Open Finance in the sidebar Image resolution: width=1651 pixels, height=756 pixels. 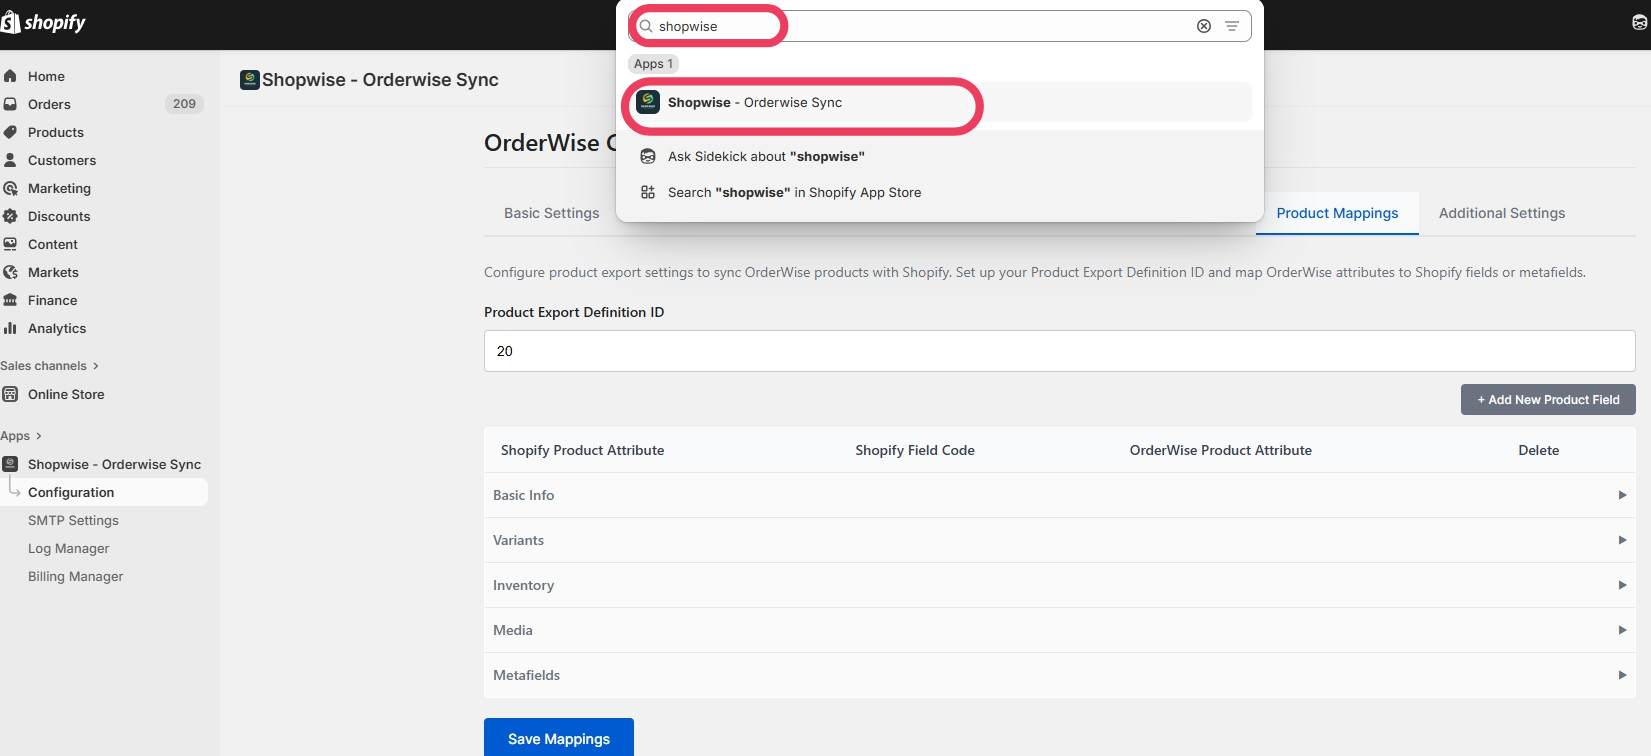[x=52, y=300]
